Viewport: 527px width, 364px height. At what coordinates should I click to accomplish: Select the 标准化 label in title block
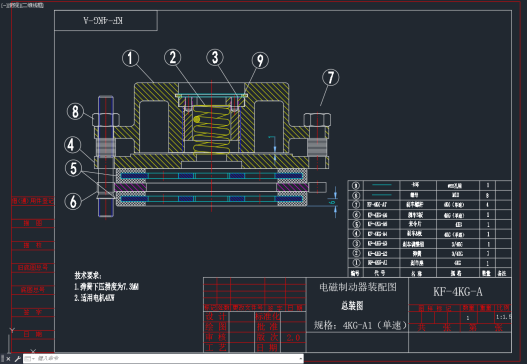click(268, 316)
